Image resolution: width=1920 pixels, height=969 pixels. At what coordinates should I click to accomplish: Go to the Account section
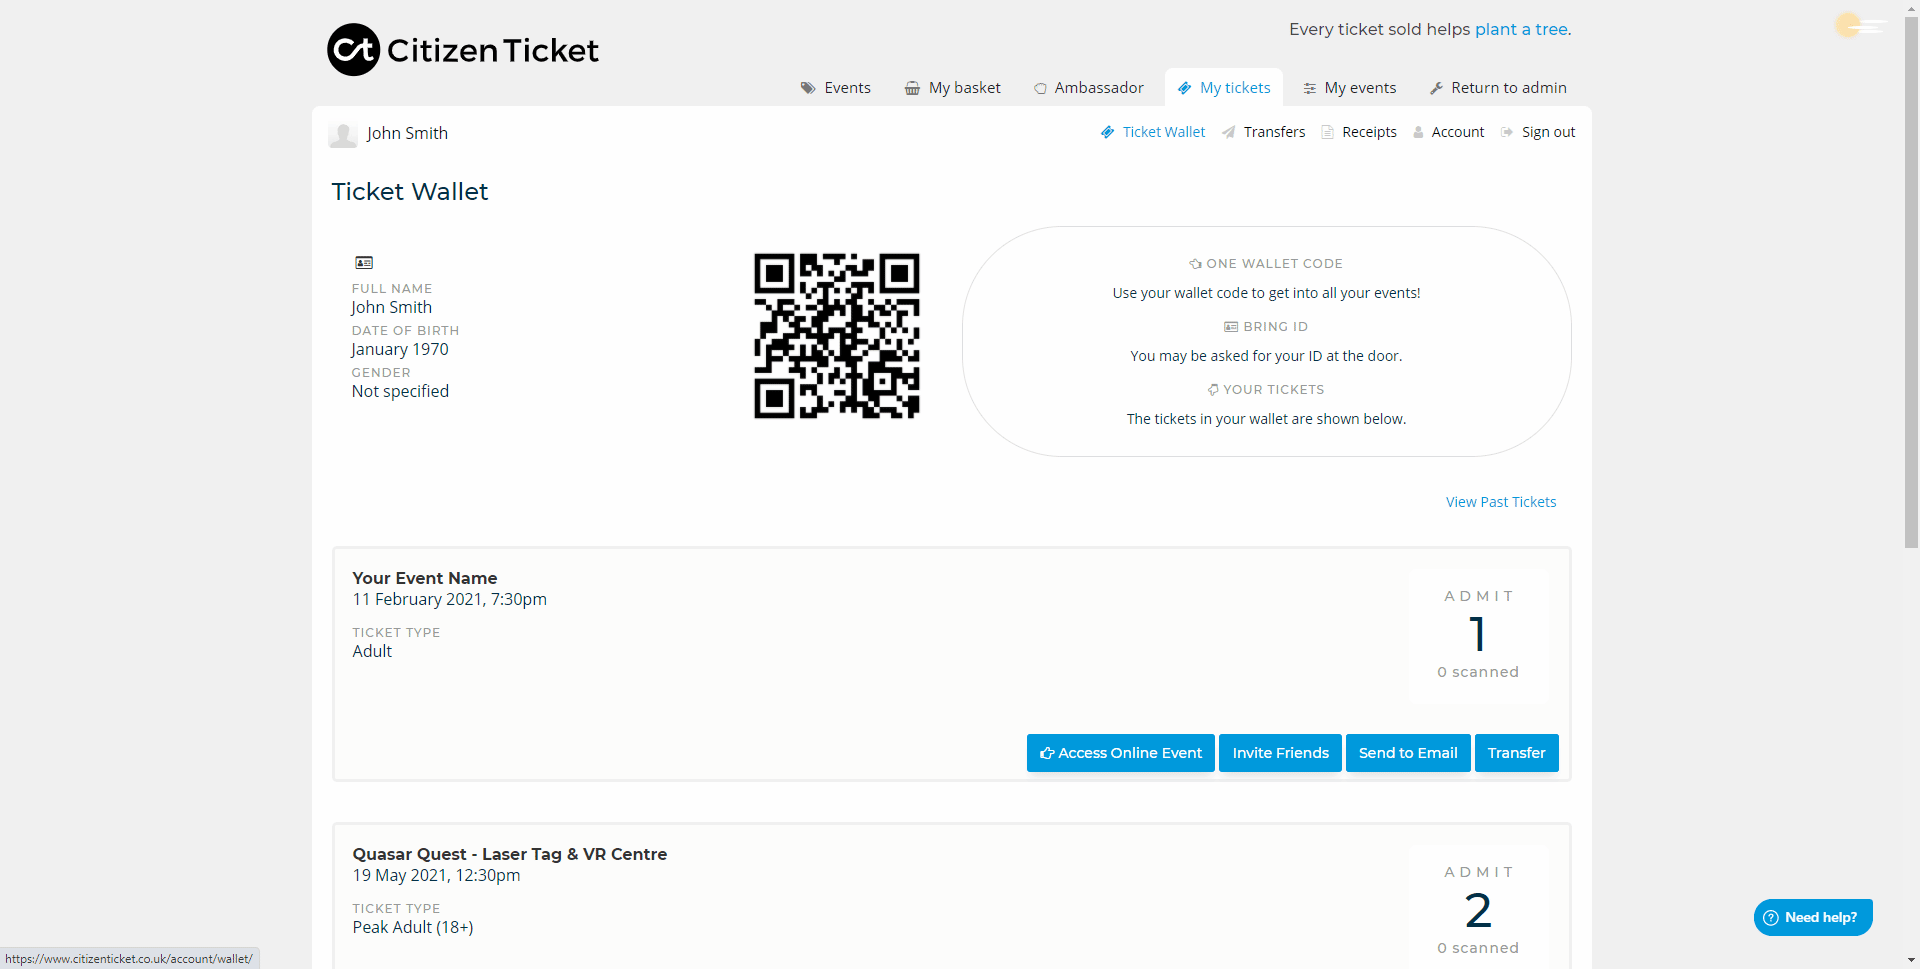[1448, 132]
